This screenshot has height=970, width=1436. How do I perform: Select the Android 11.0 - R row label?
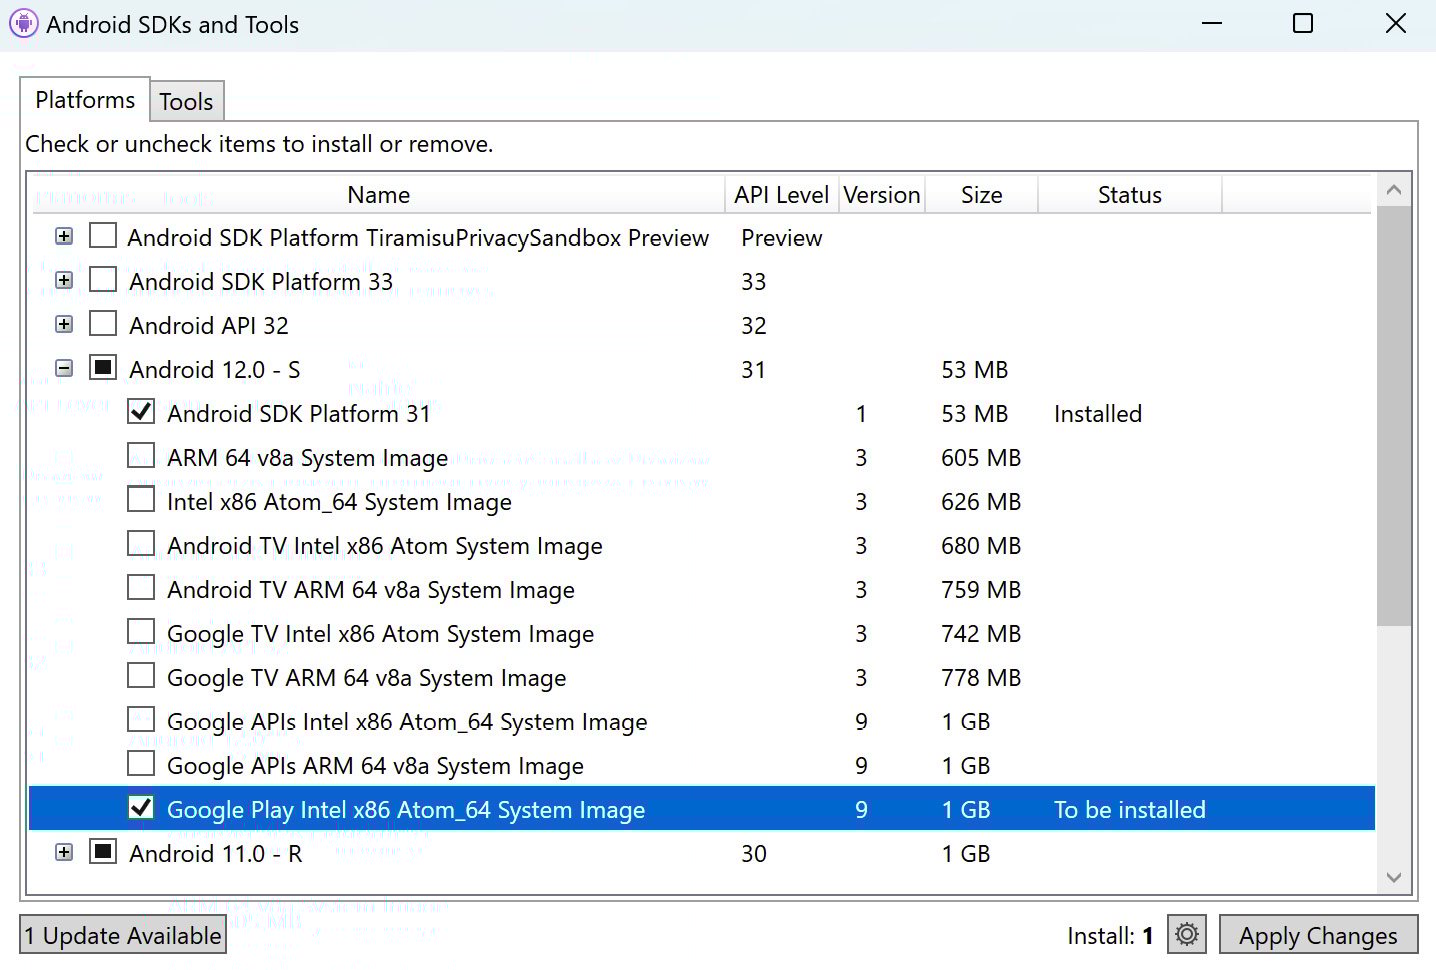[x=215, y=853]
